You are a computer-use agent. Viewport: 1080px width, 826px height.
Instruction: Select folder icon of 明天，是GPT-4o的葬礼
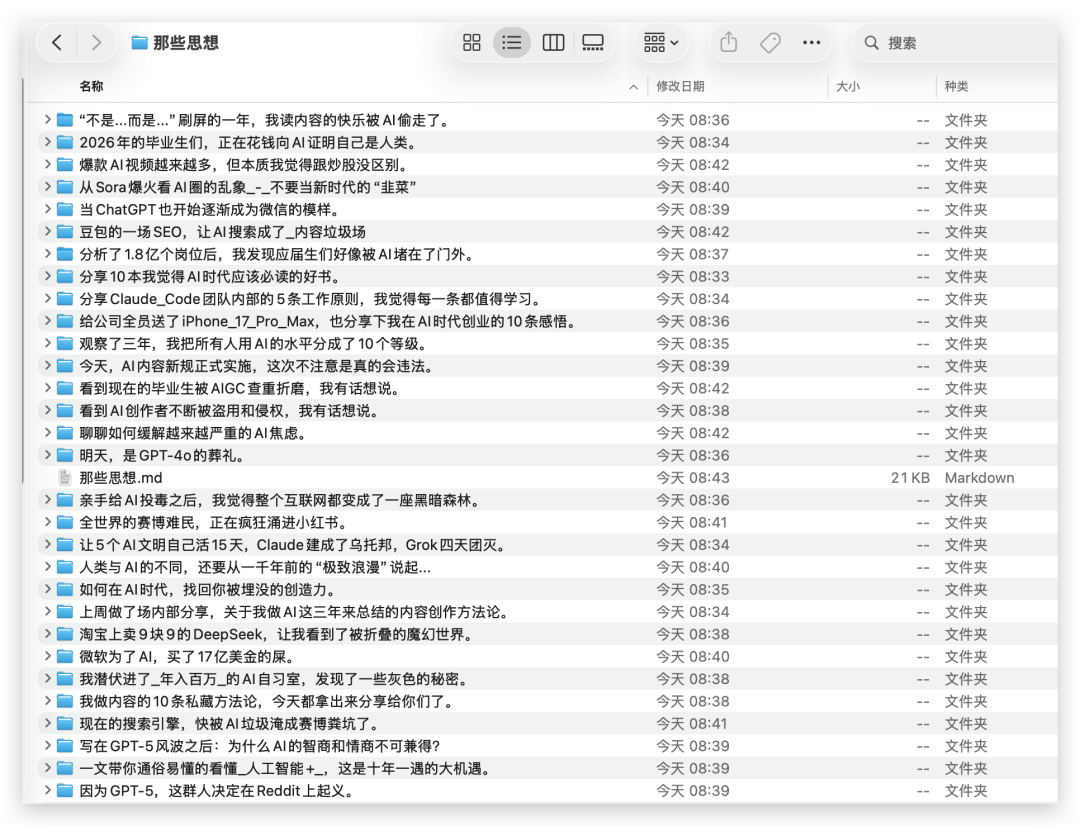[65, 455]
